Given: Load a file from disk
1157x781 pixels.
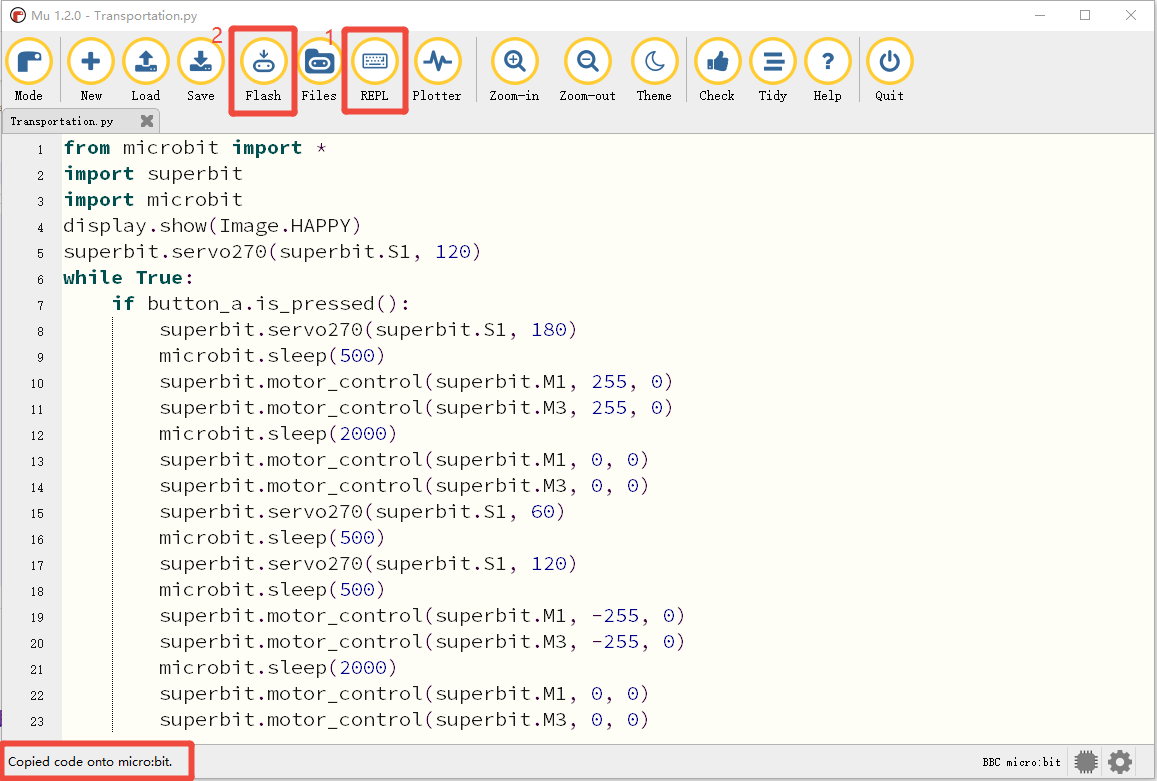Looking at the screenshot, I should (145, 70).
